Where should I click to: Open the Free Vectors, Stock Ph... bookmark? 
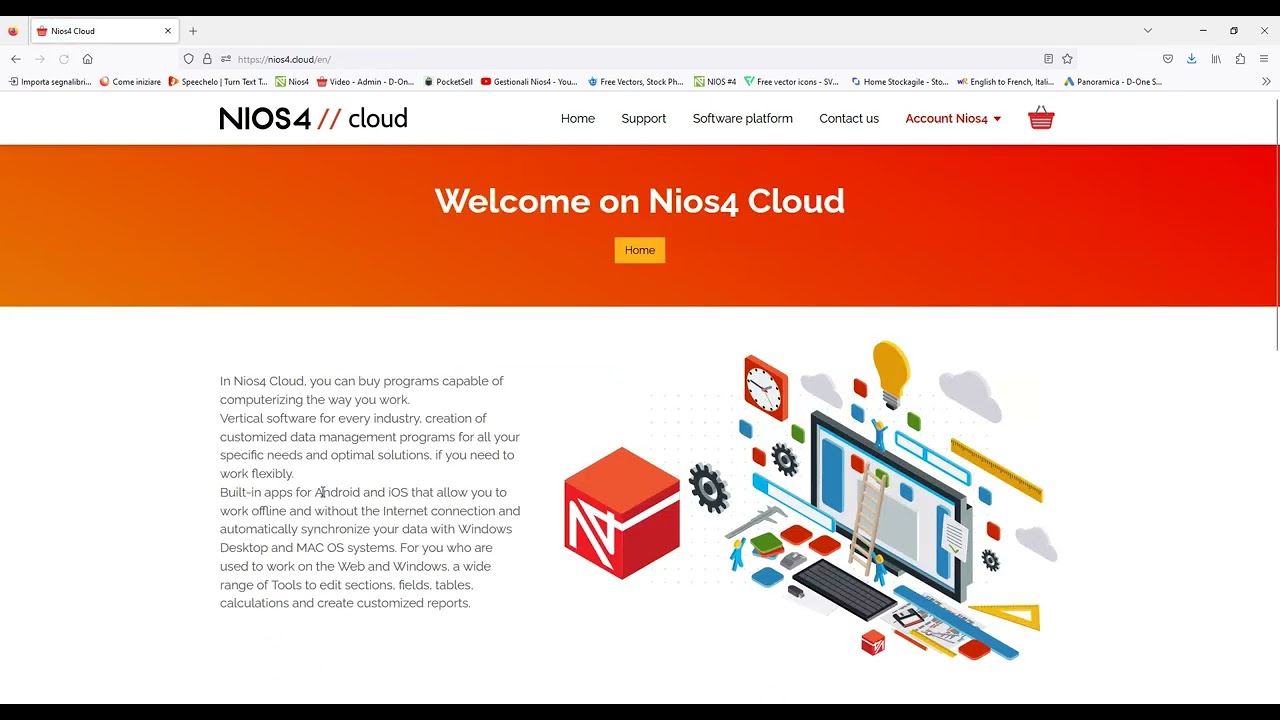635,82
